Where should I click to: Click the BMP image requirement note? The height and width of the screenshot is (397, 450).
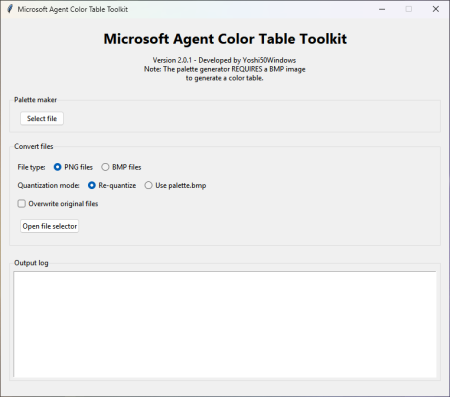[224, 74]
